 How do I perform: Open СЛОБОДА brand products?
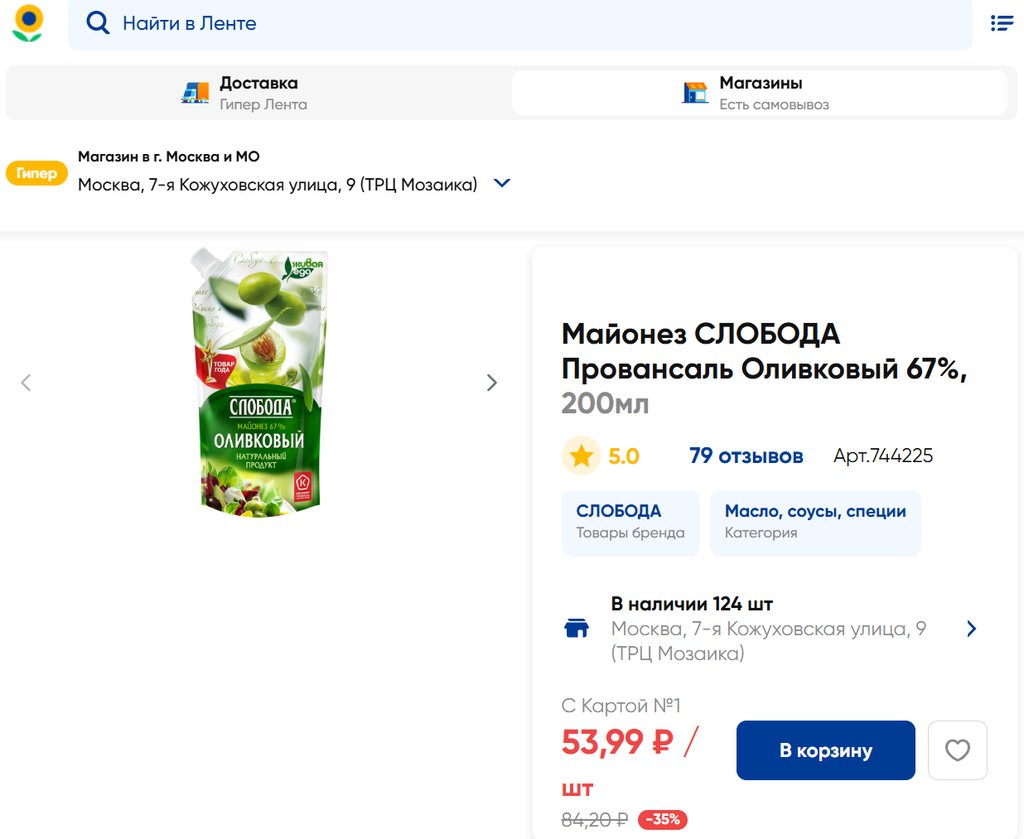tap(630, 522)
